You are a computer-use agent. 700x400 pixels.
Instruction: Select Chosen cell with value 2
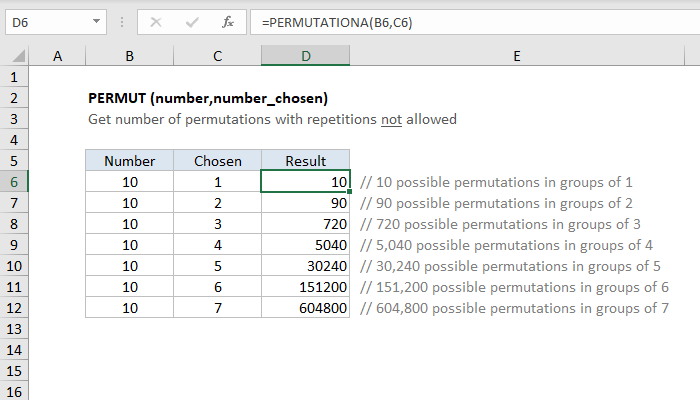pyautogui.click(x=217, y=203)
